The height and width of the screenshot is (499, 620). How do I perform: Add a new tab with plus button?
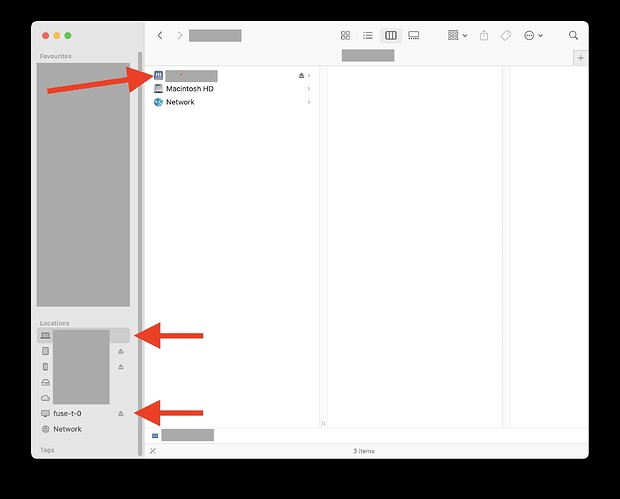580,58
